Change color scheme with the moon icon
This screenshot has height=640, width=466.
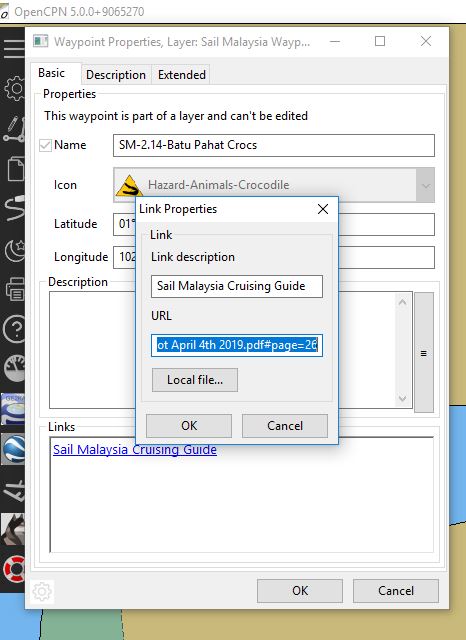[16, 250]
